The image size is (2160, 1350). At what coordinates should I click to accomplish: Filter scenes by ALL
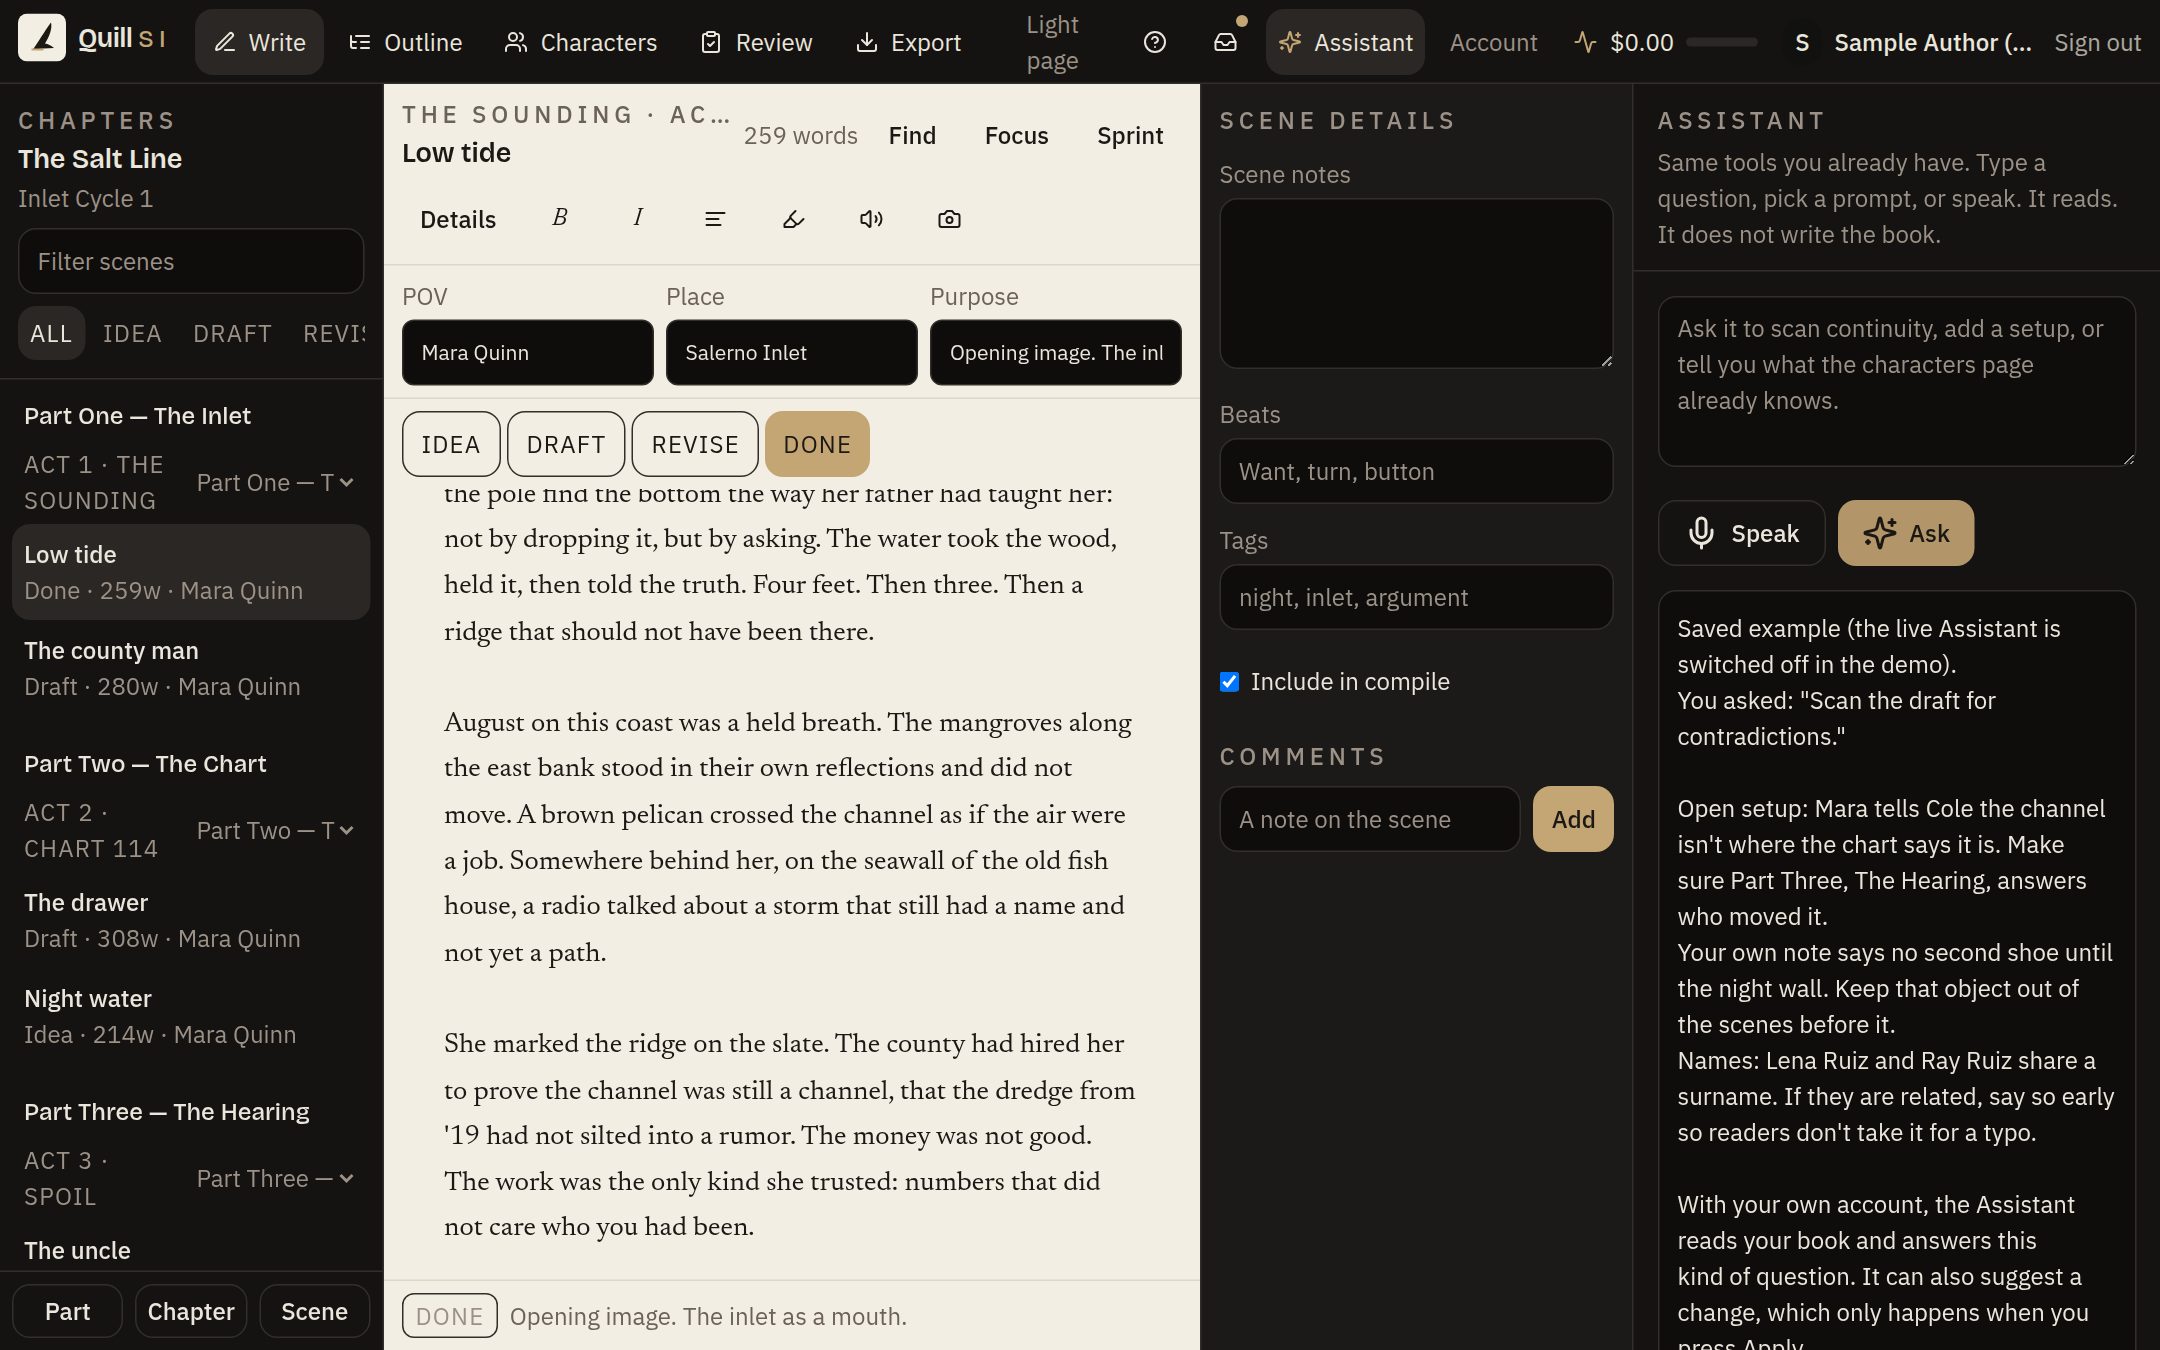point(51,333)
